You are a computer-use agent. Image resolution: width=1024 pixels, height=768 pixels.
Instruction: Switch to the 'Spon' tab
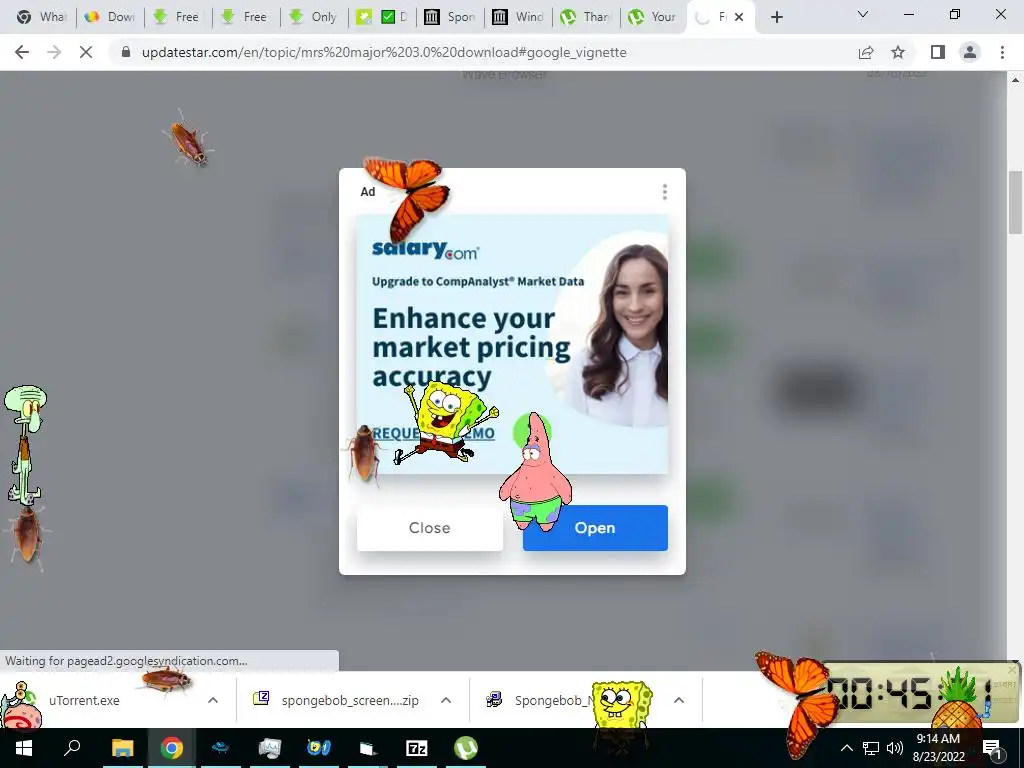[x=450, y=17]
